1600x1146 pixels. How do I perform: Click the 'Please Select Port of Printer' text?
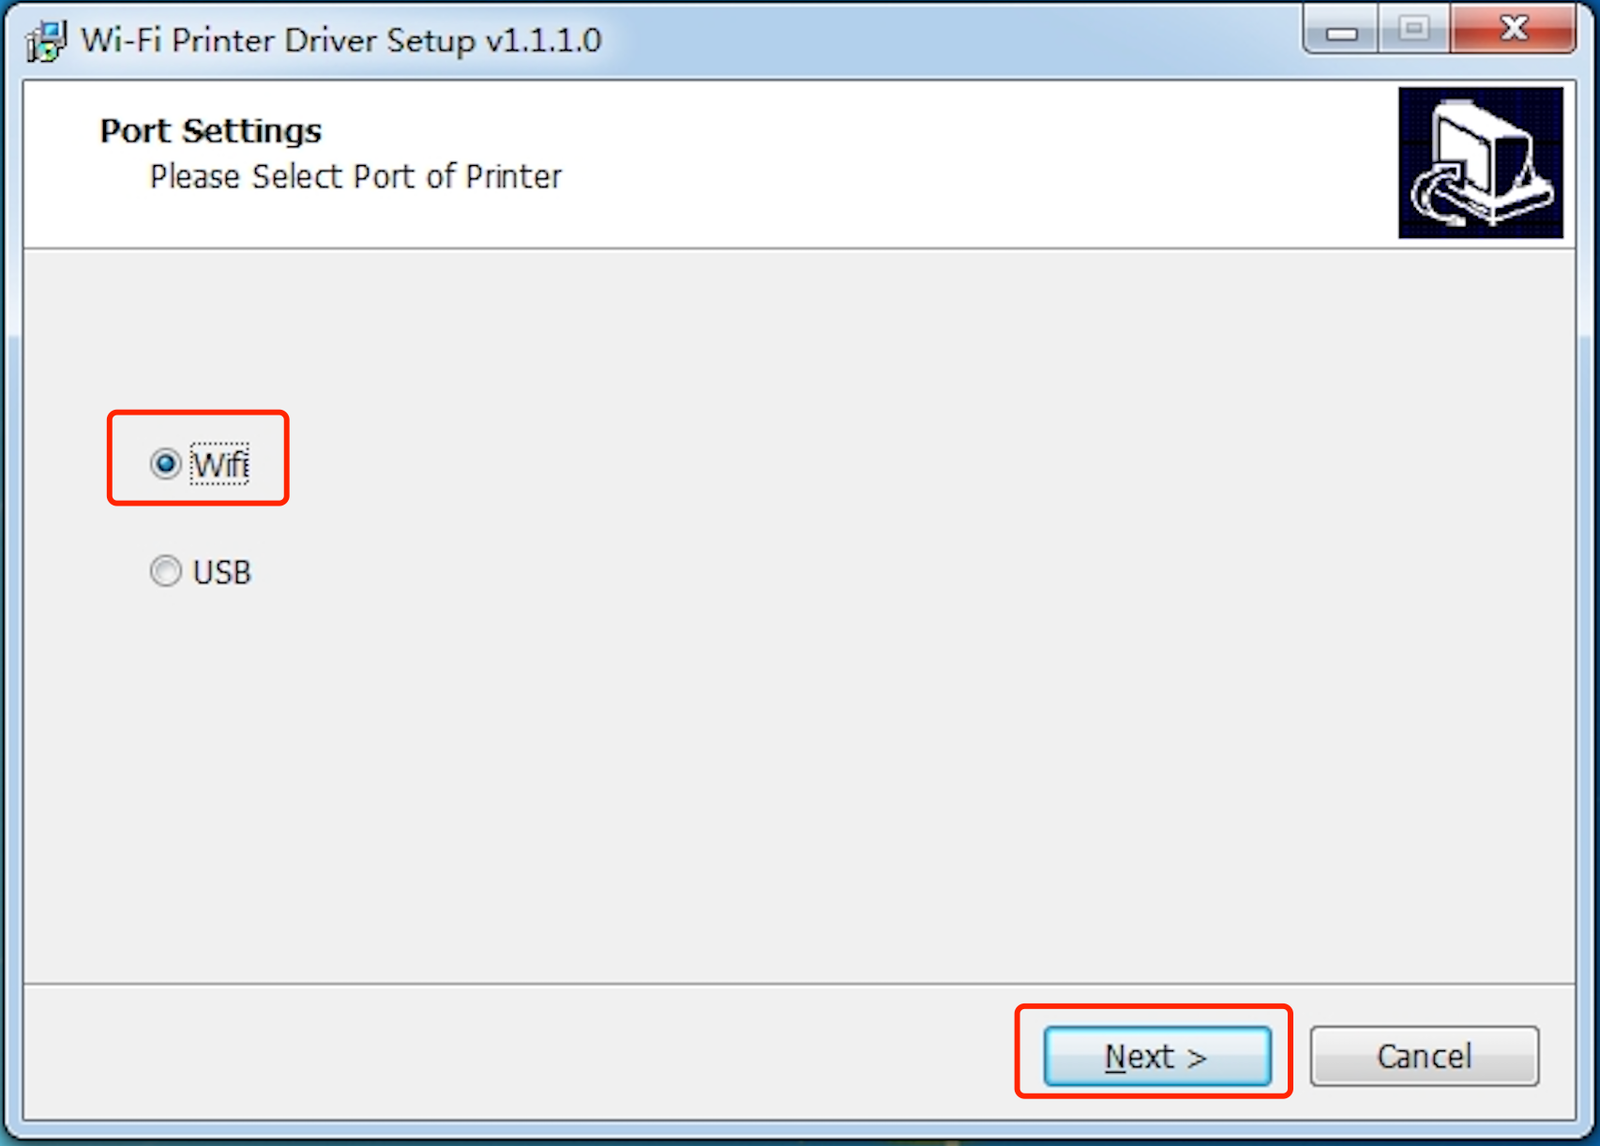click(354, 177)
